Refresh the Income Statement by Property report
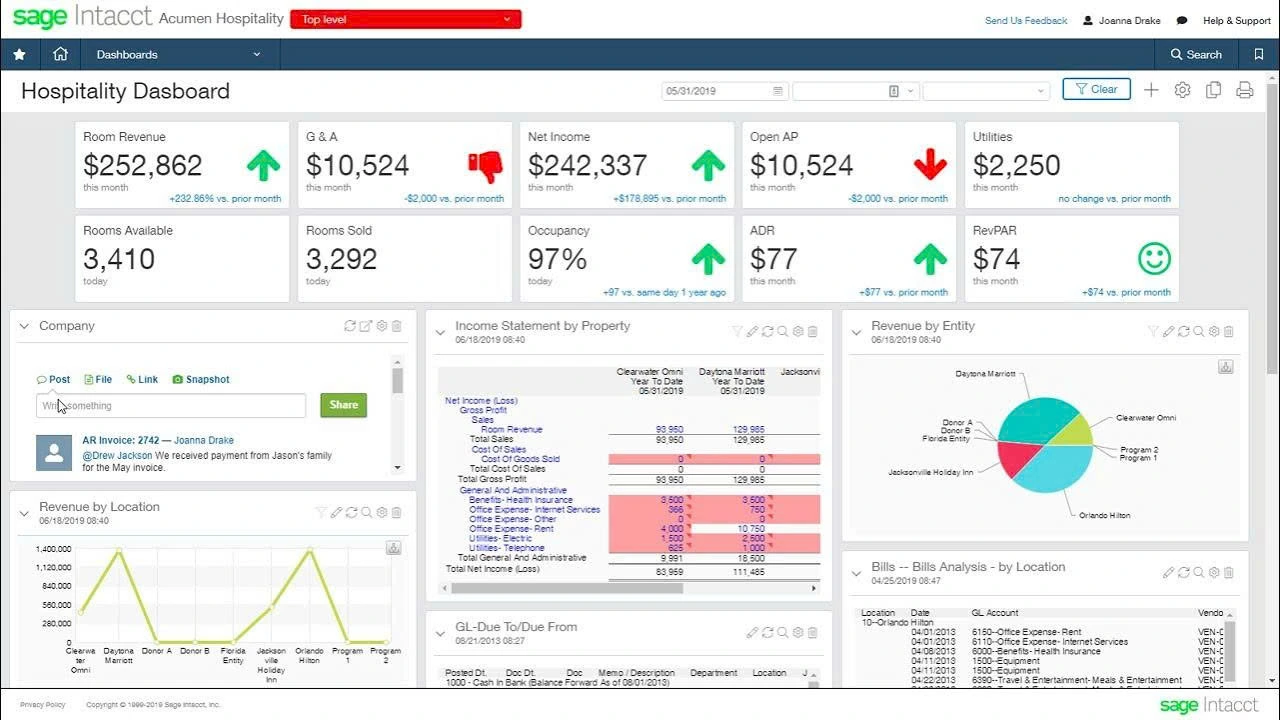Image resolution: width=1280 pixels, height=720 pixels. coord(767,331)
